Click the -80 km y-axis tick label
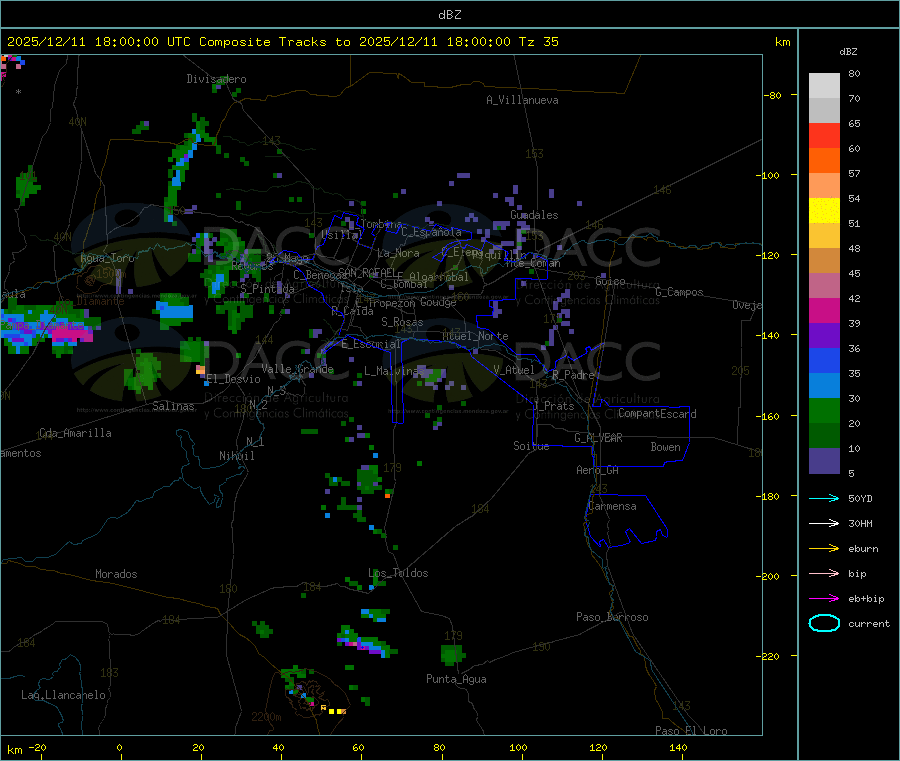 [x=770, y=95]
